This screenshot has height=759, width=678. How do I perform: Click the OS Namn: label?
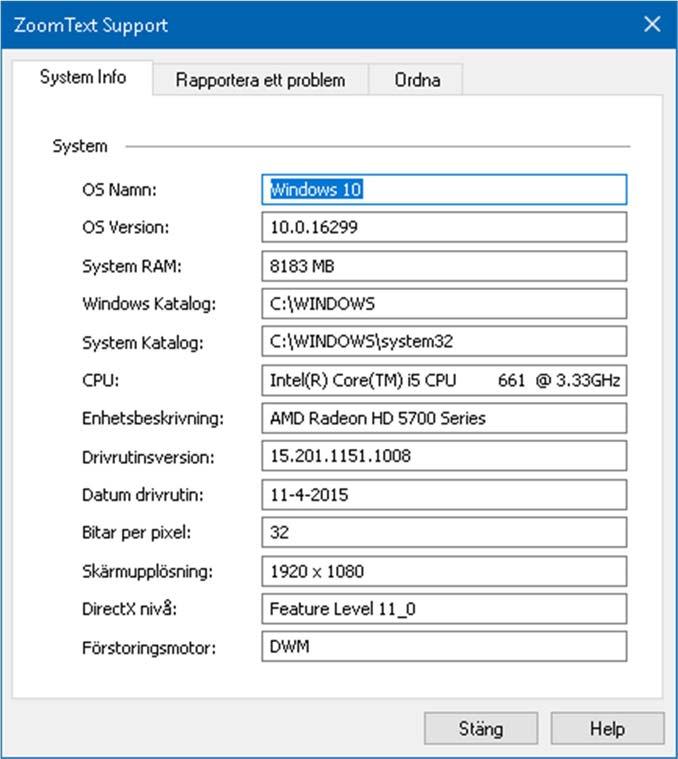tap(119, 190)
